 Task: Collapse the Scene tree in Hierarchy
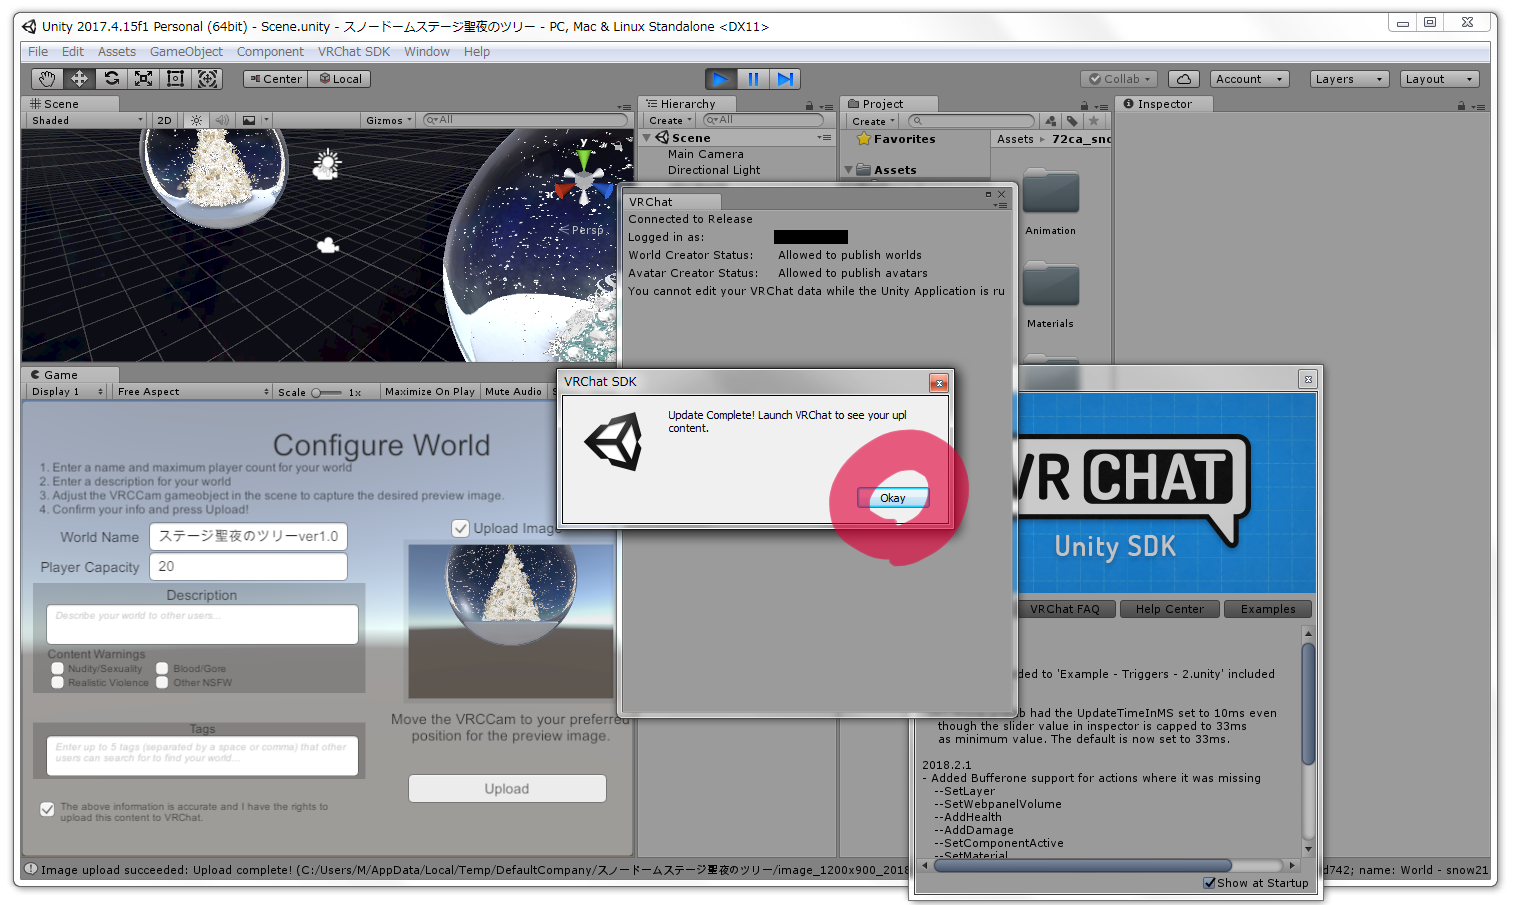(x=647, y=138)
